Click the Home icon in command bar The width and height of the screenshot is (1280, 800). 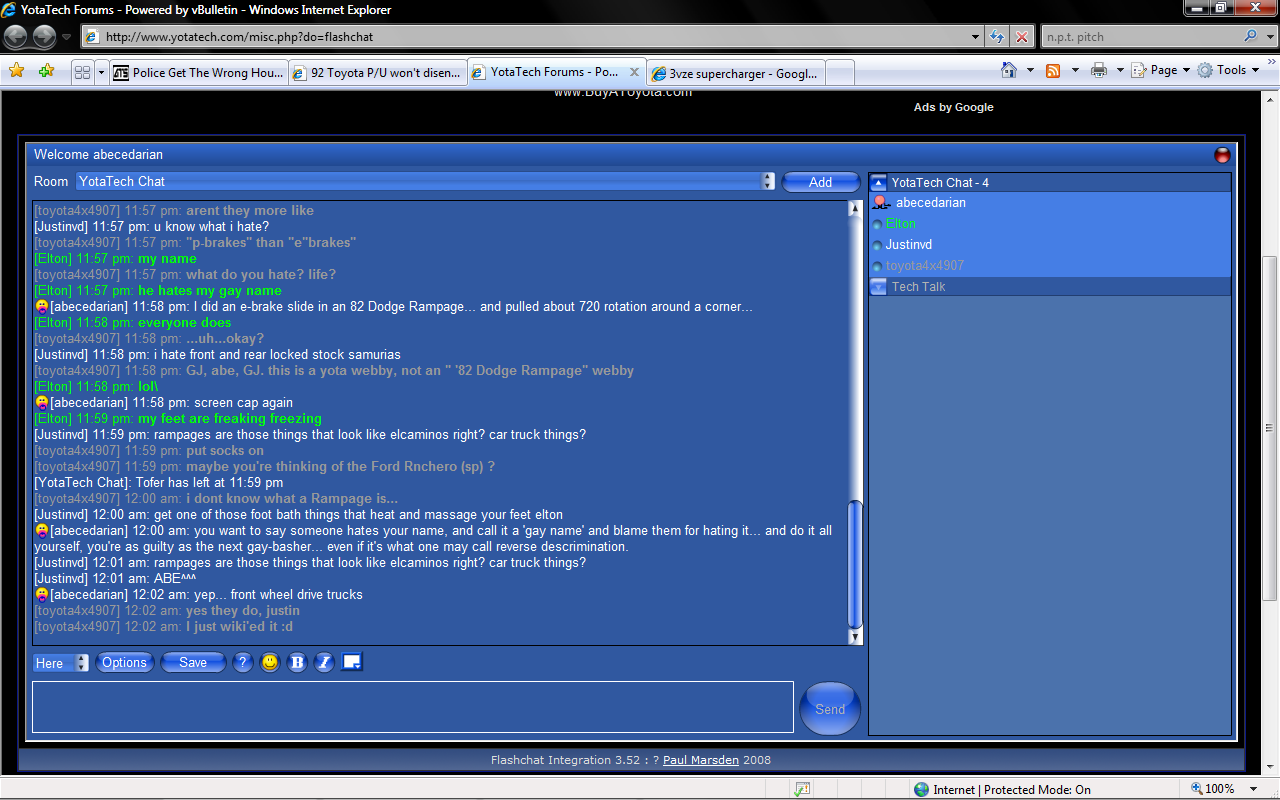tap(1009, 70)
